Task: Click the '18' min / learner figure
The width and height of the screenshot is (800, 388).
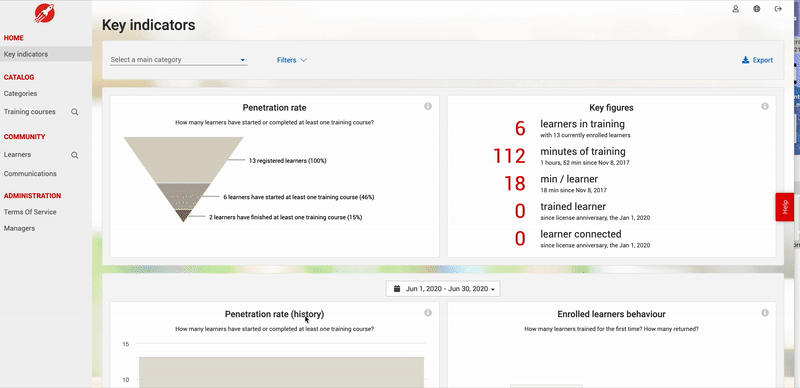Action: tap(515, 183)
